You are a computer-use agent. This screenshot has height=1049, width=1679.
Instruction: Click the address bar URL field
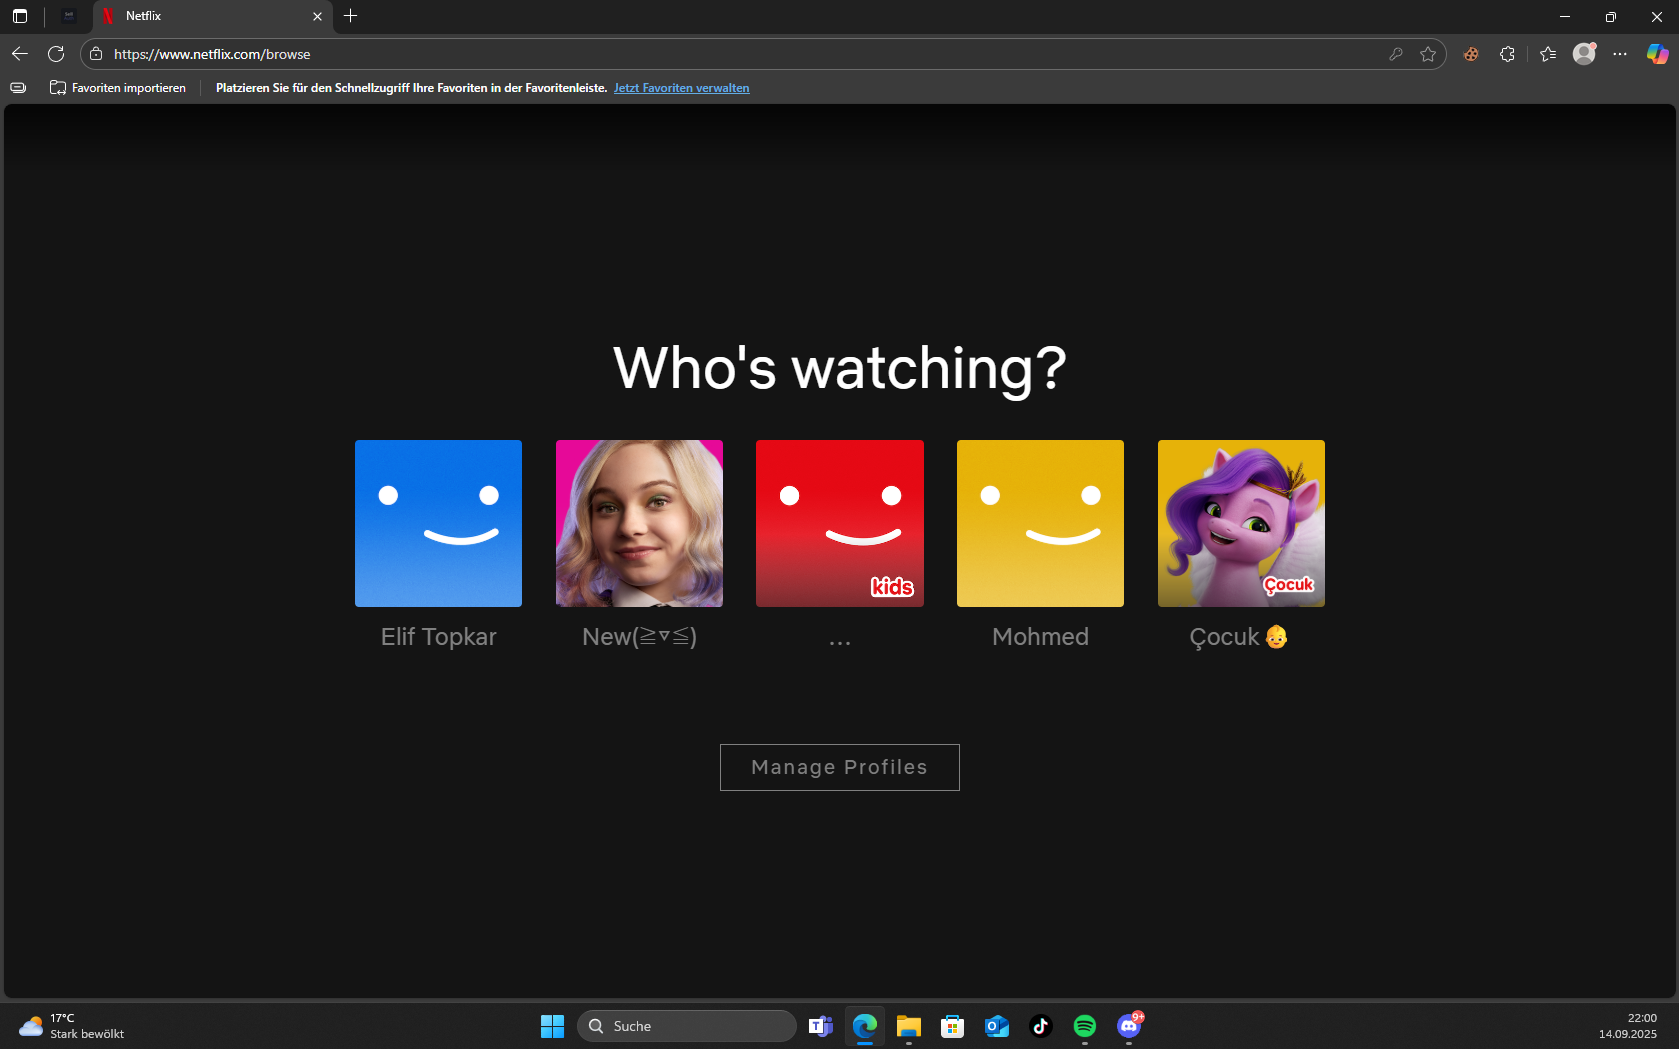coord(700,54)
